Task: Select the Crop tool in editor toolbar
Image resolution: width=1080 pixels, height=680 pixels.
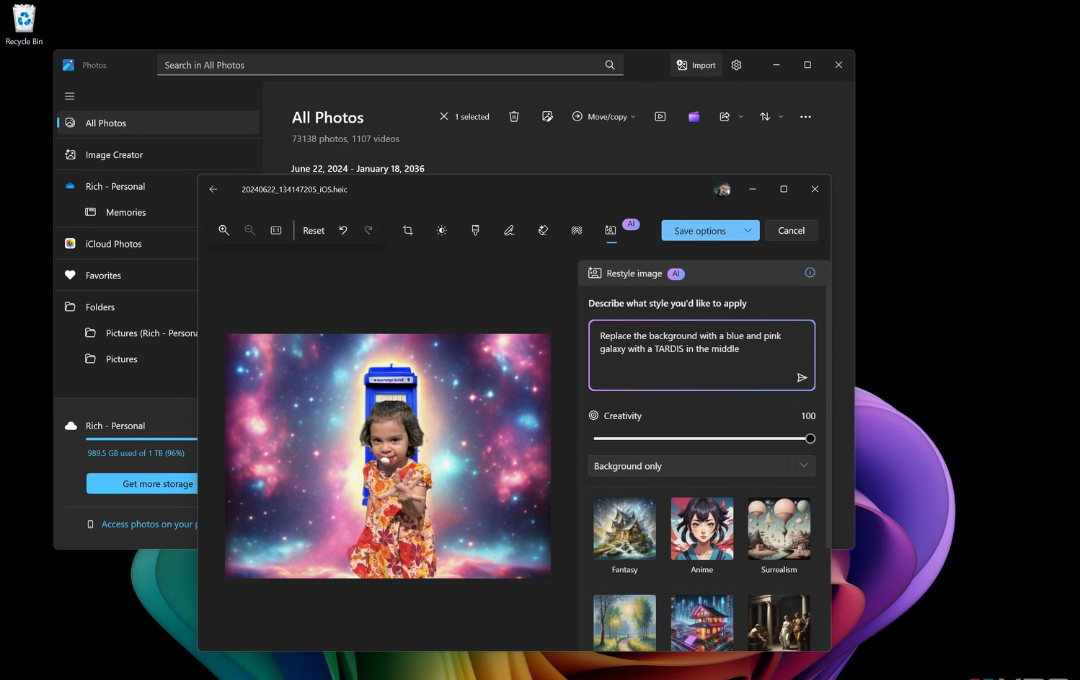Action: 408,230
